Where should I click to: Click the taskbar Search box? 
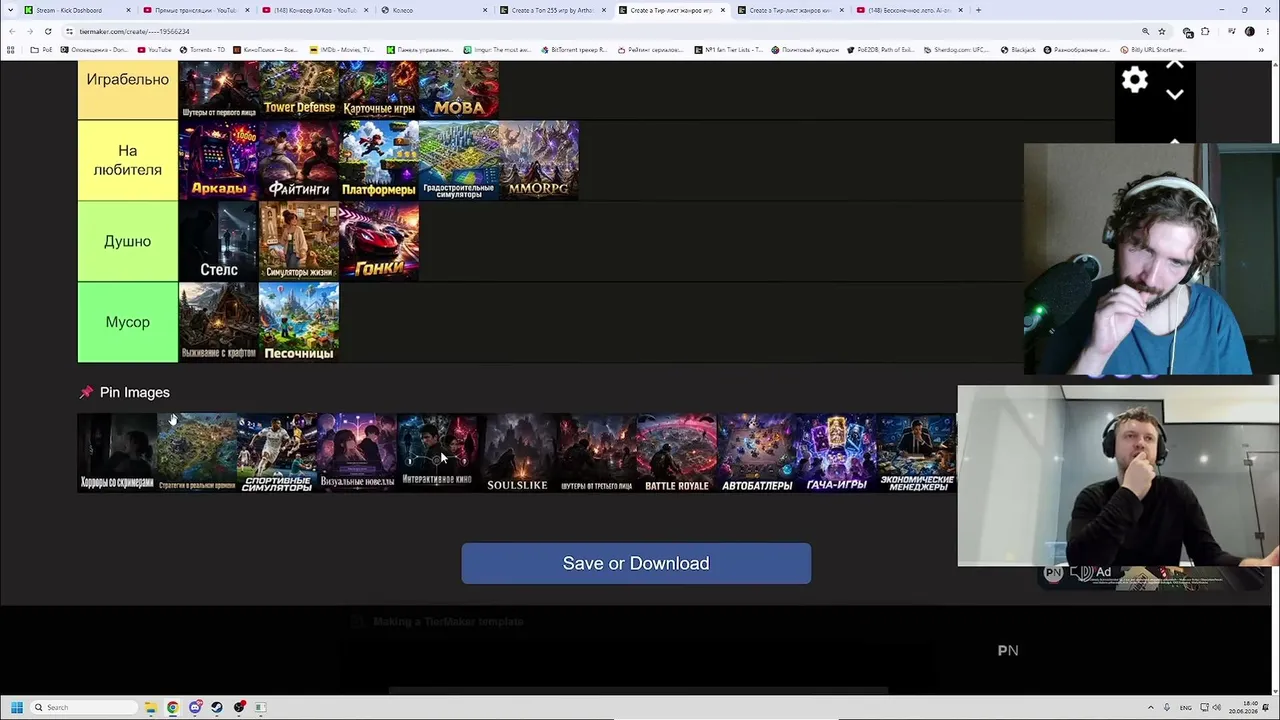[84, 707]
